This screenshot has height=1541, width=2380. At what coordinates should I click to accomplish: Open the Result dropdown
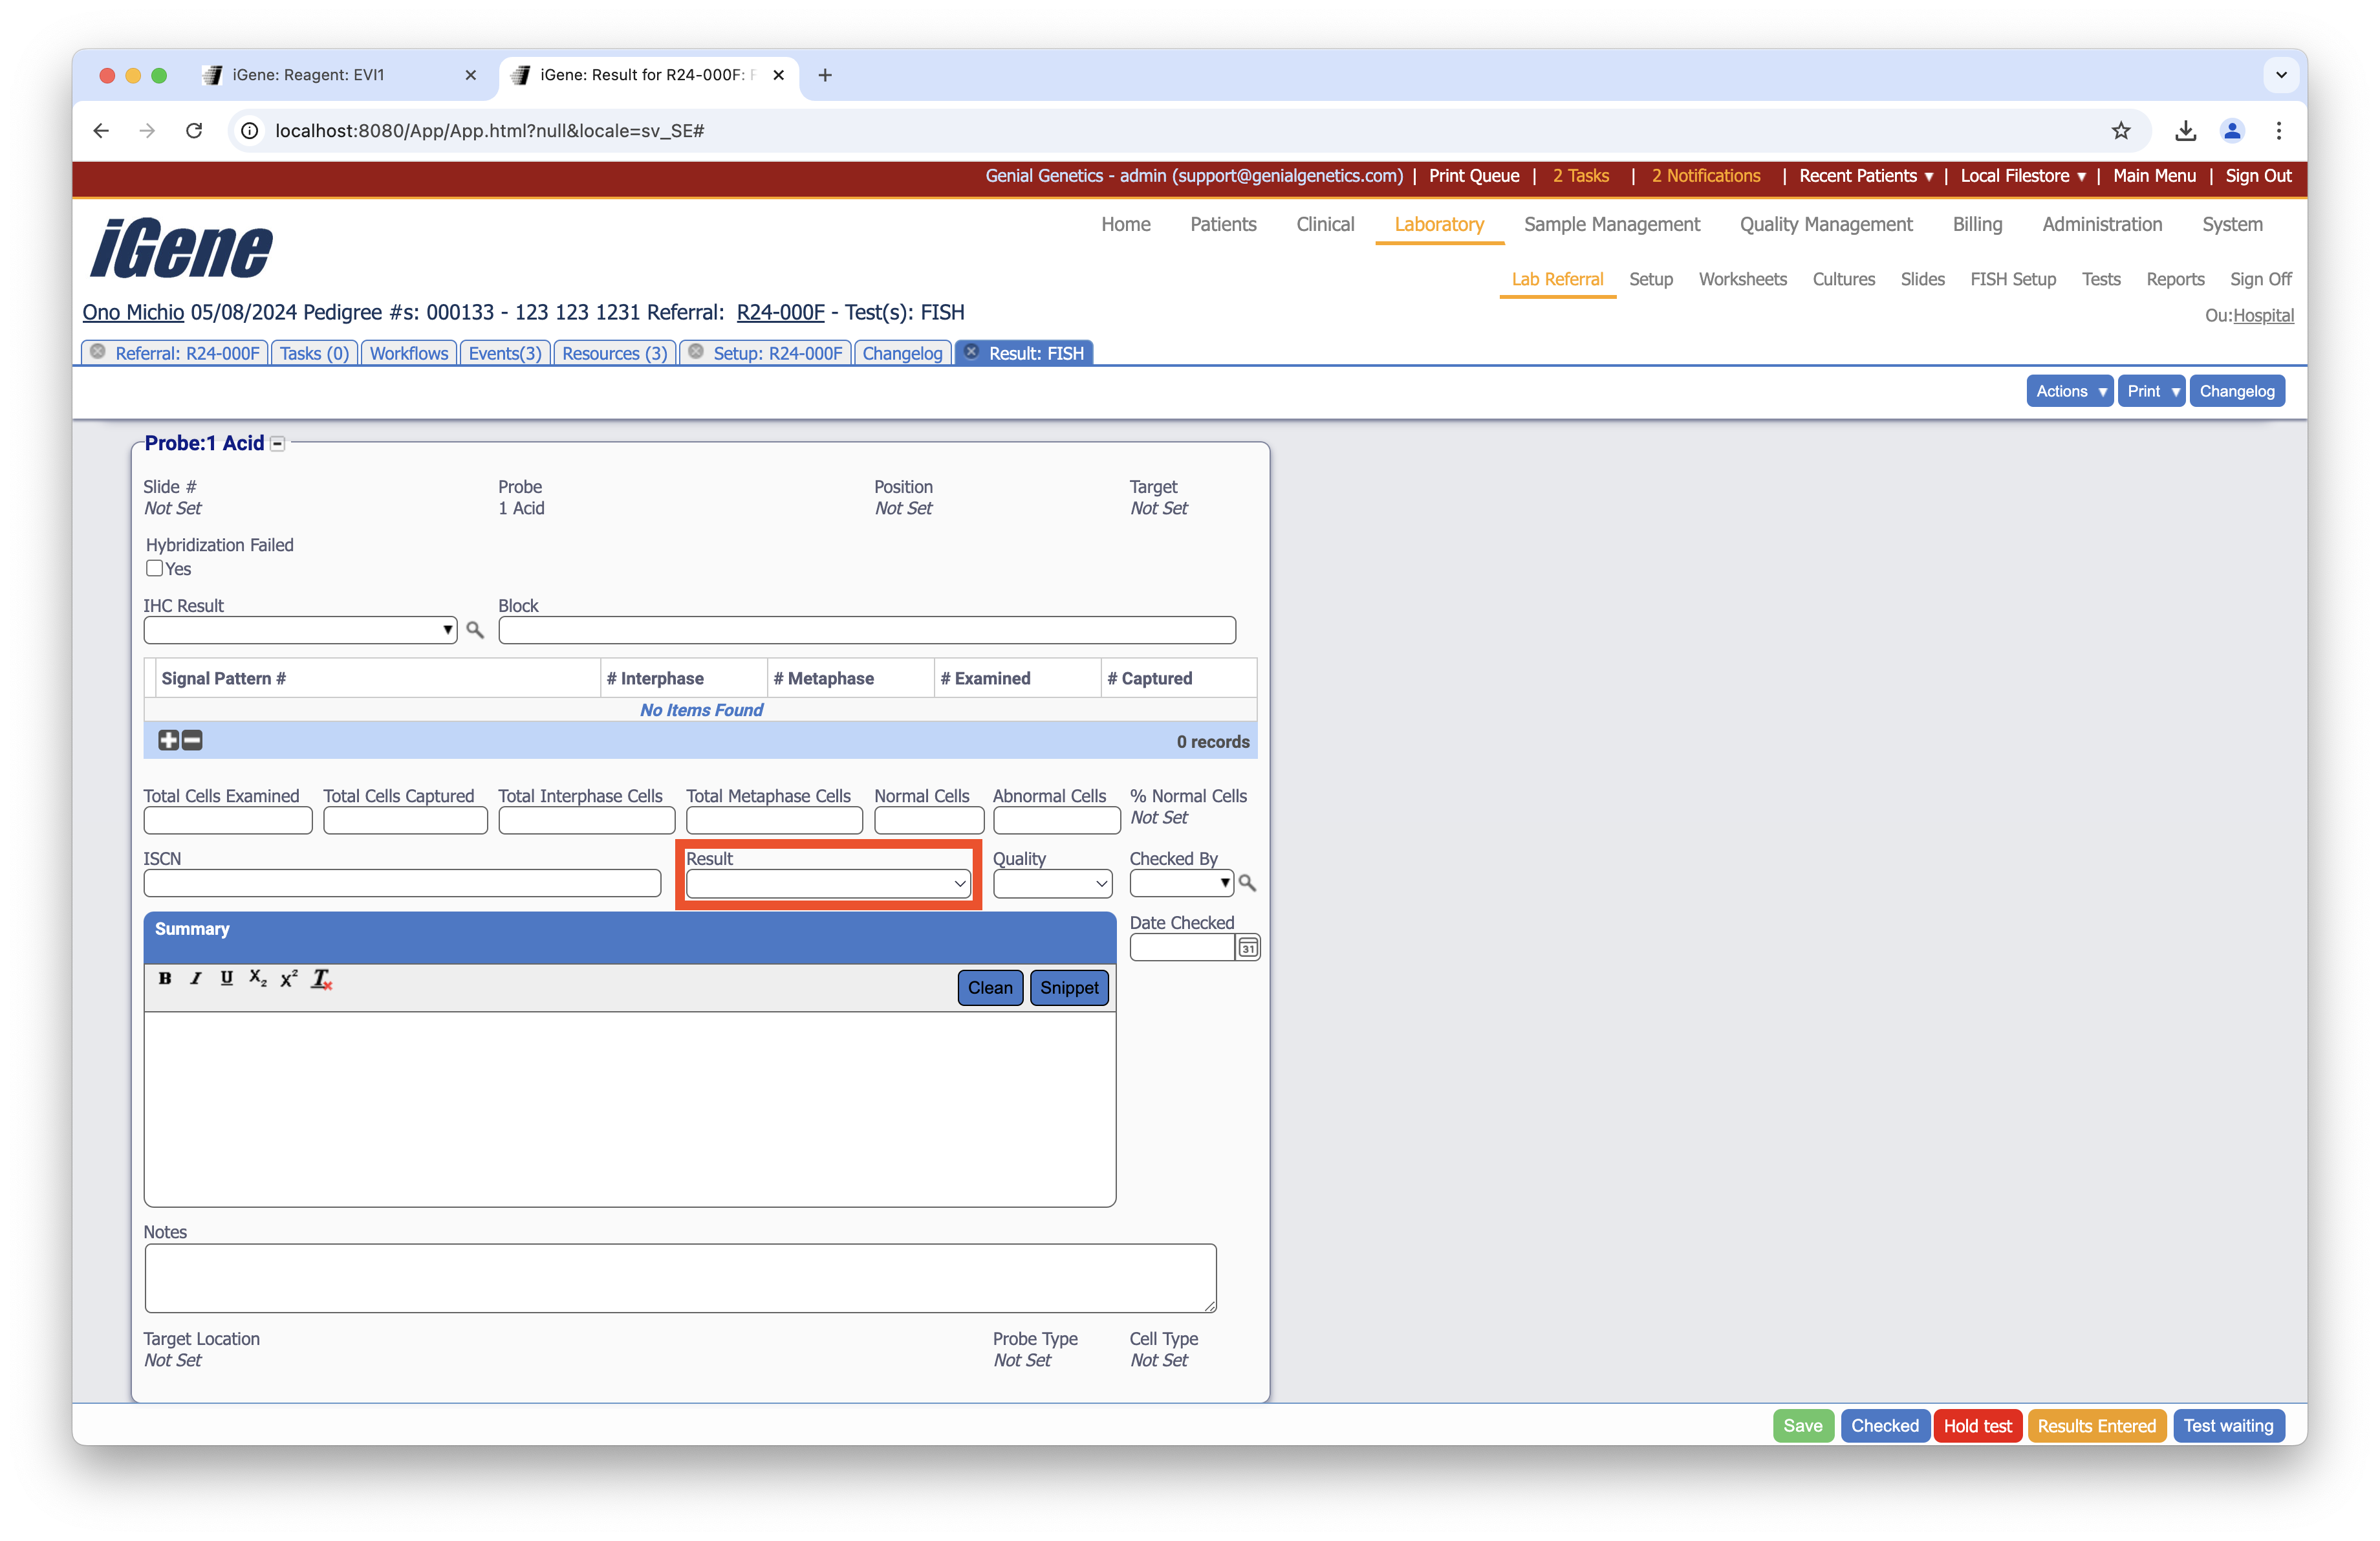pos(827,883)
